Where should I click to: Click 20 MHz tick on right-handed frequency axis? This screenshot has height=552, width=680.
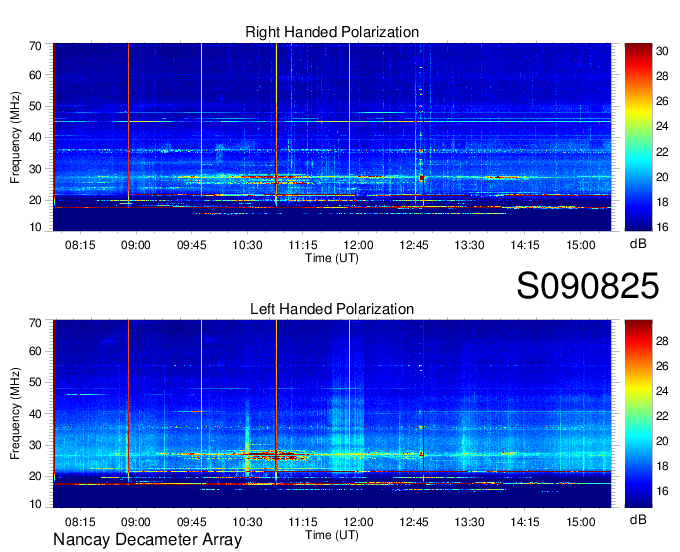(x=35, y=200)
